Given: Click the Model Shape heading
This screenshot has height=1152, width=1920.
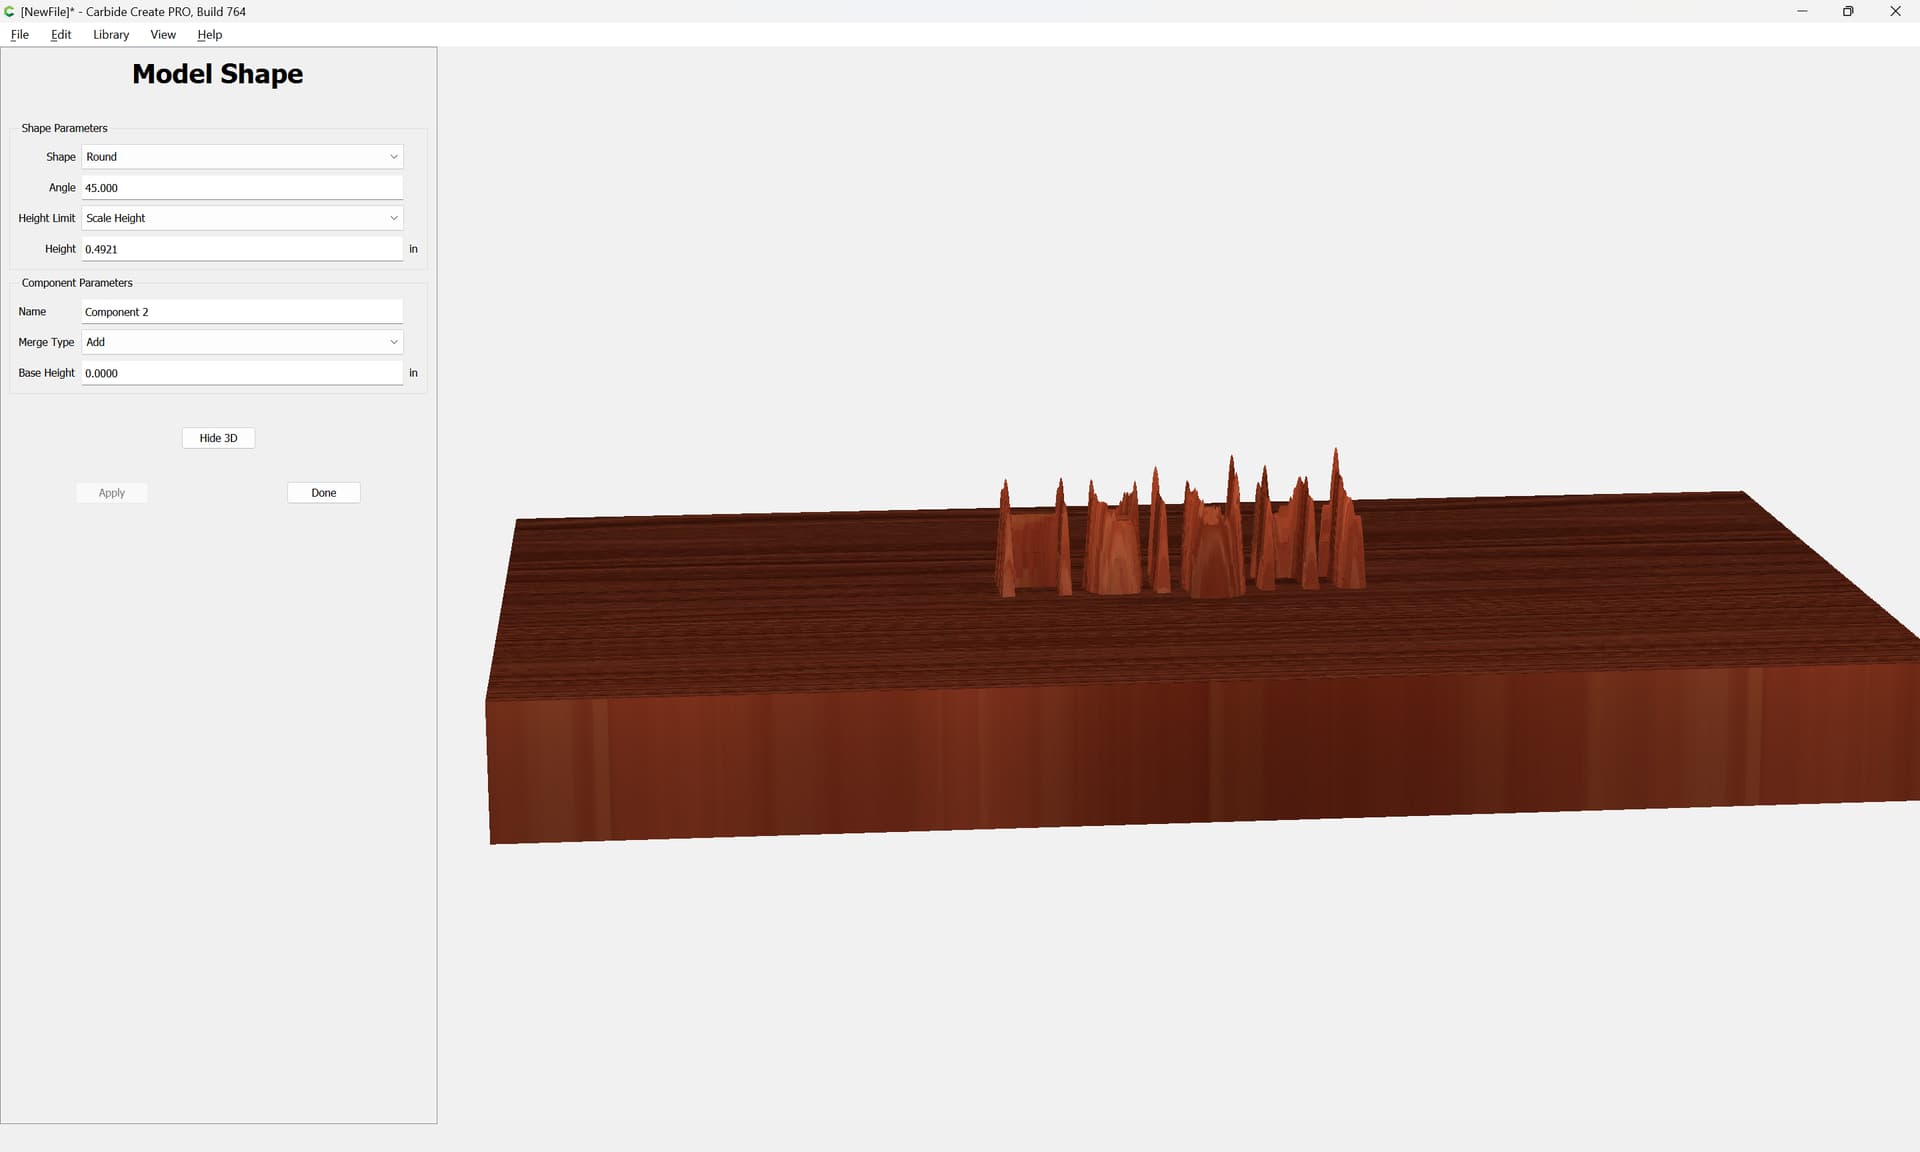Looking at the screenshot, I should (218, 74).
